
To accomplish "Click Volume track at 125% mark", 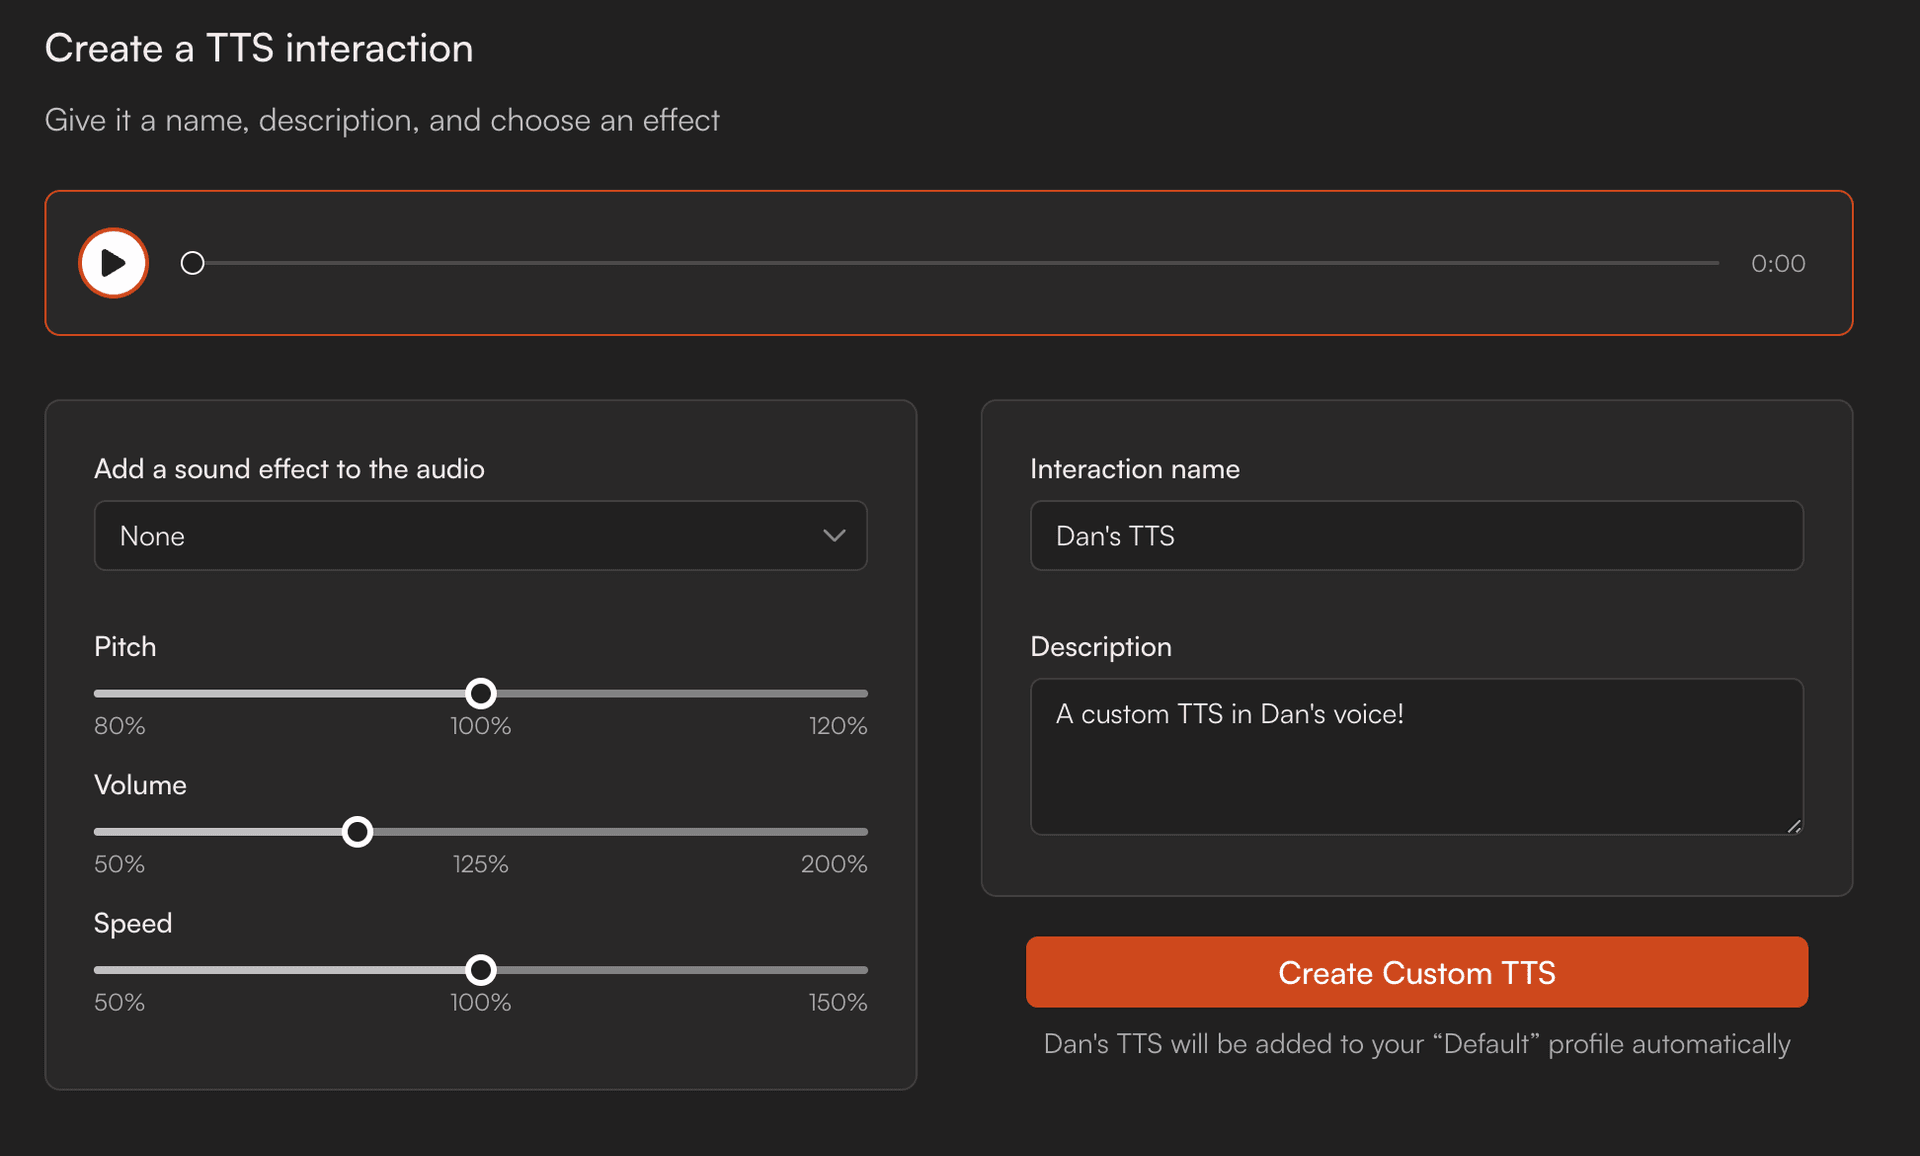I will (x=481, y=832).
